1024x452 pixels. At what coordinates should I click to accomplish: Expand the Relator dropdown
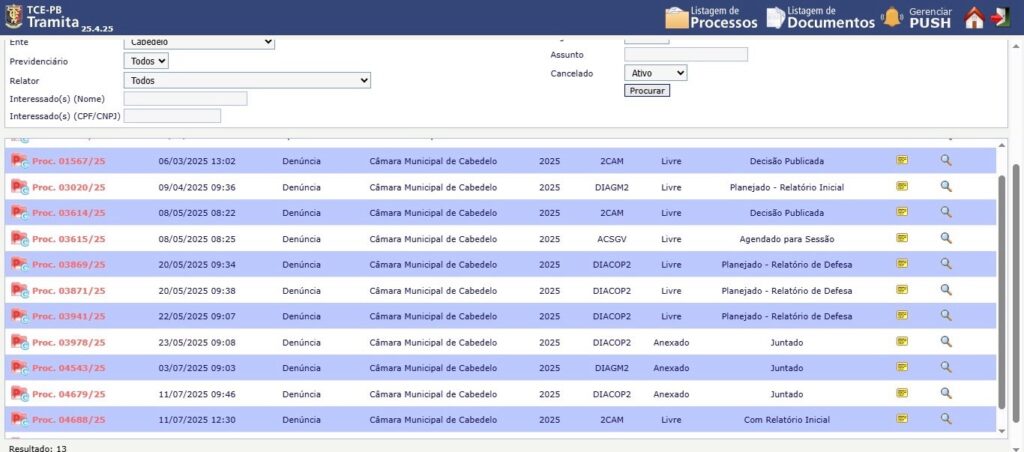click(x=247, y=80)
